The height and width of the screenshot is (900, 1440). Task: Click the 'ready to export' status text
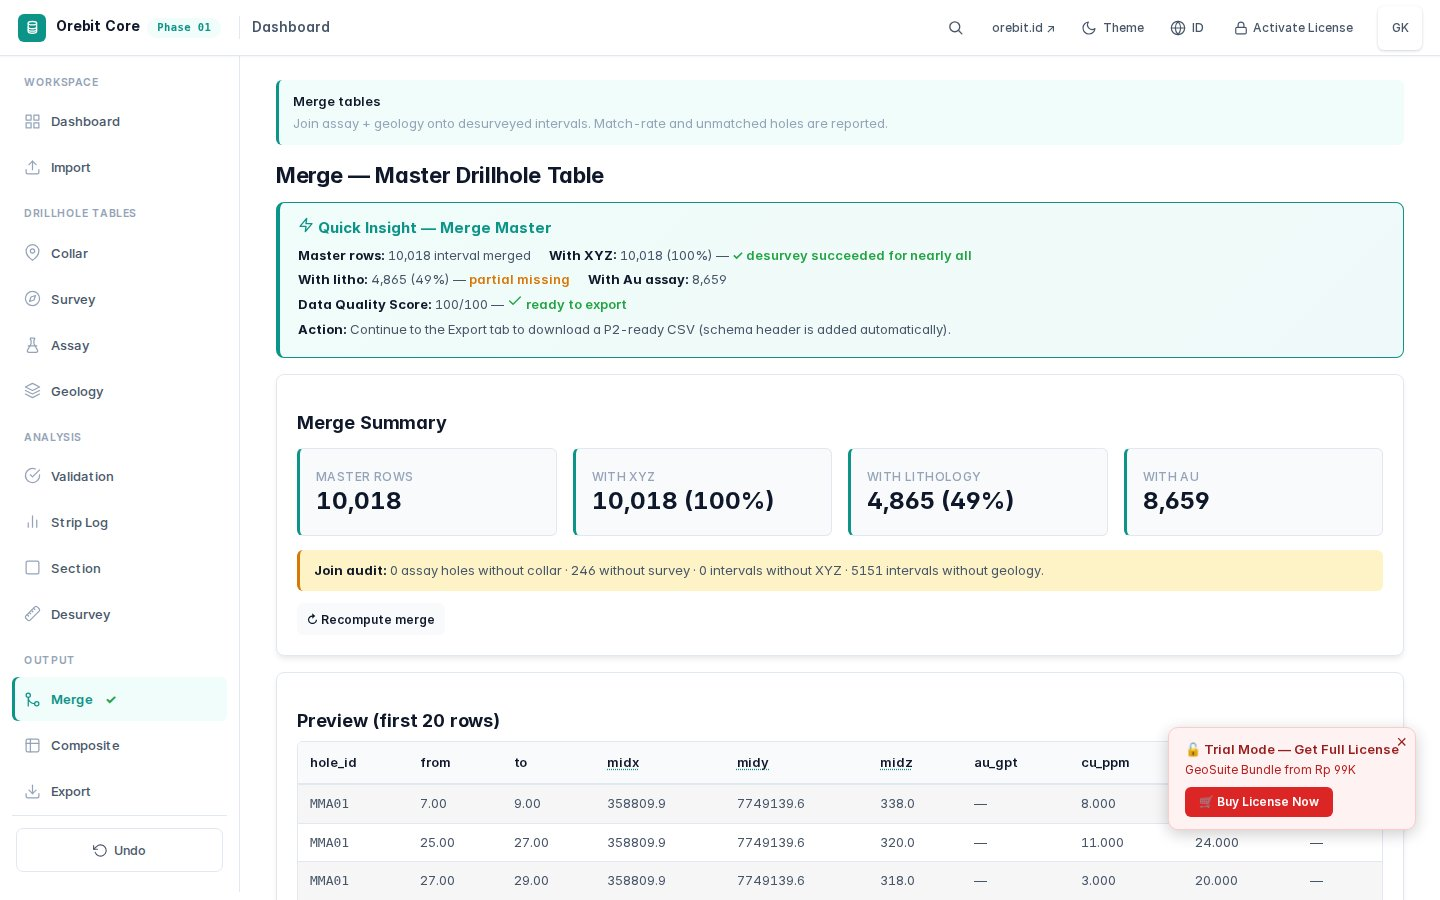(576, 305)
